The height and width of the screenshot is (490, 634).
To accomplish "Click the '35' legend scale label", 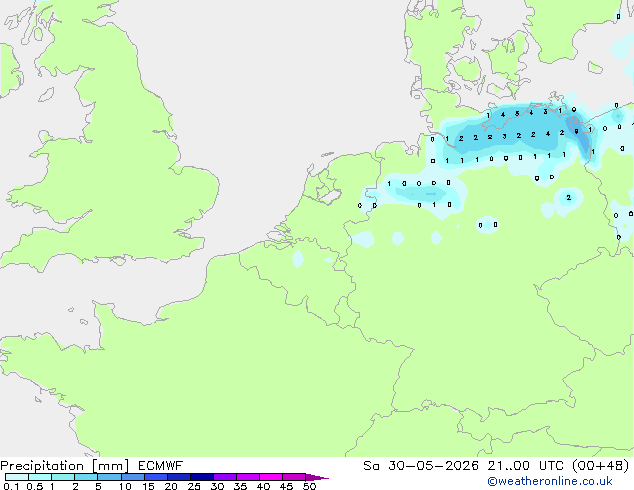I will point(241,486).
